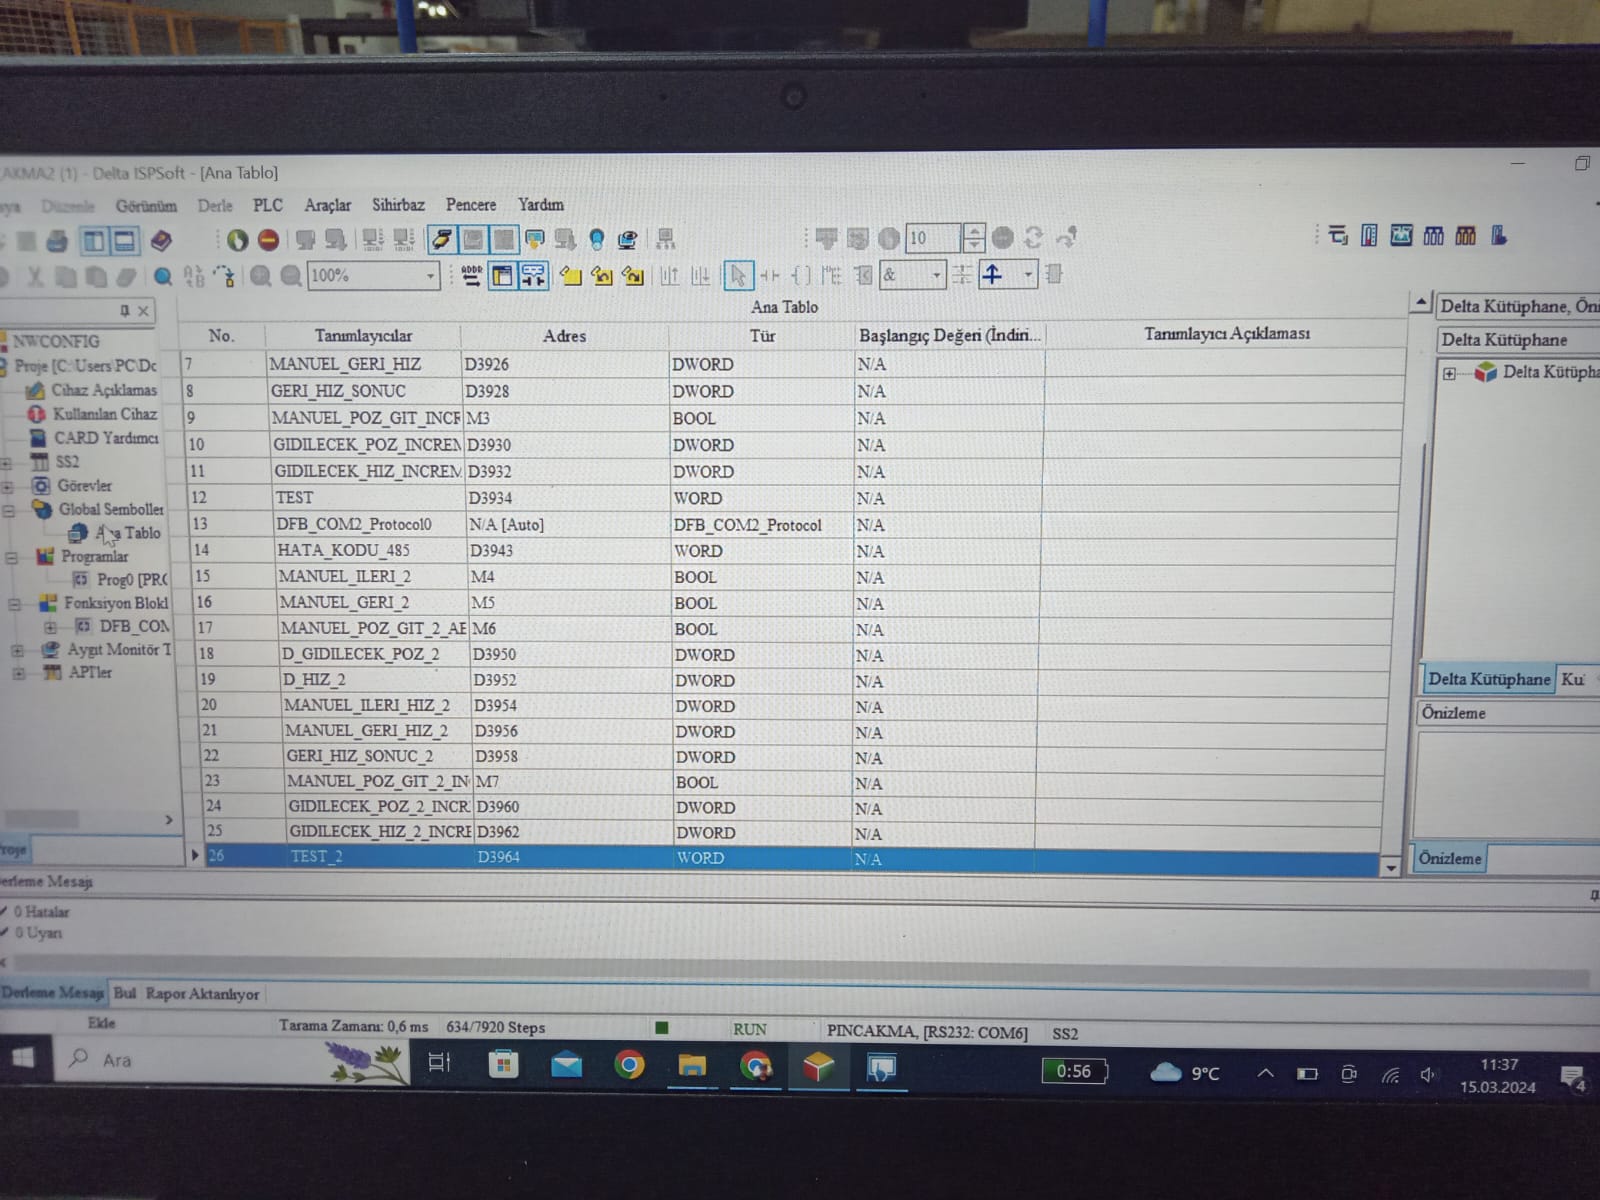
Task: Expand the SS2 tree node
Action: 7,463
